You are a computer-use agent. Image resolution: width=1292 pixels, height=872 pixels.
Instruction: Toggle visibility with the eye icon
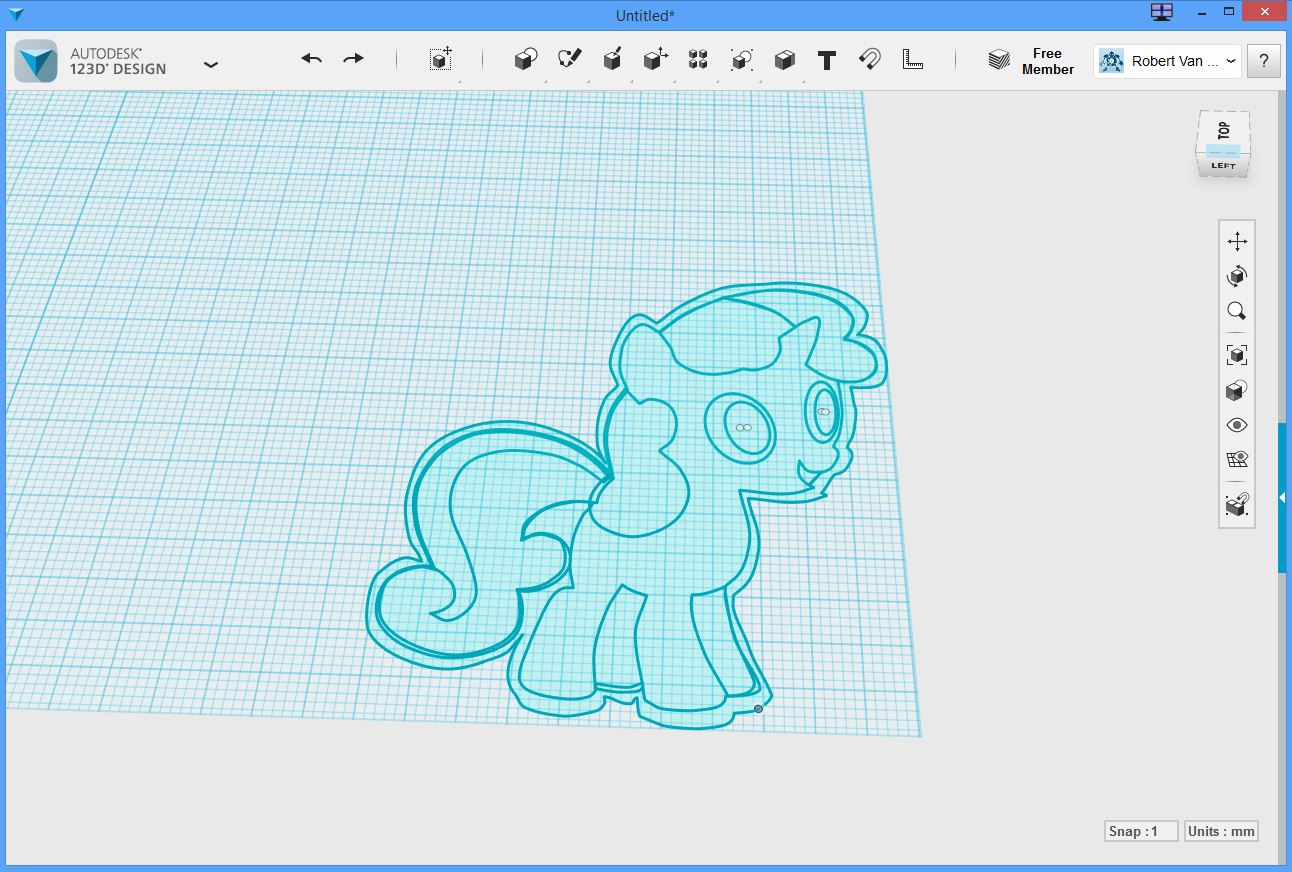pos(1236,425)
